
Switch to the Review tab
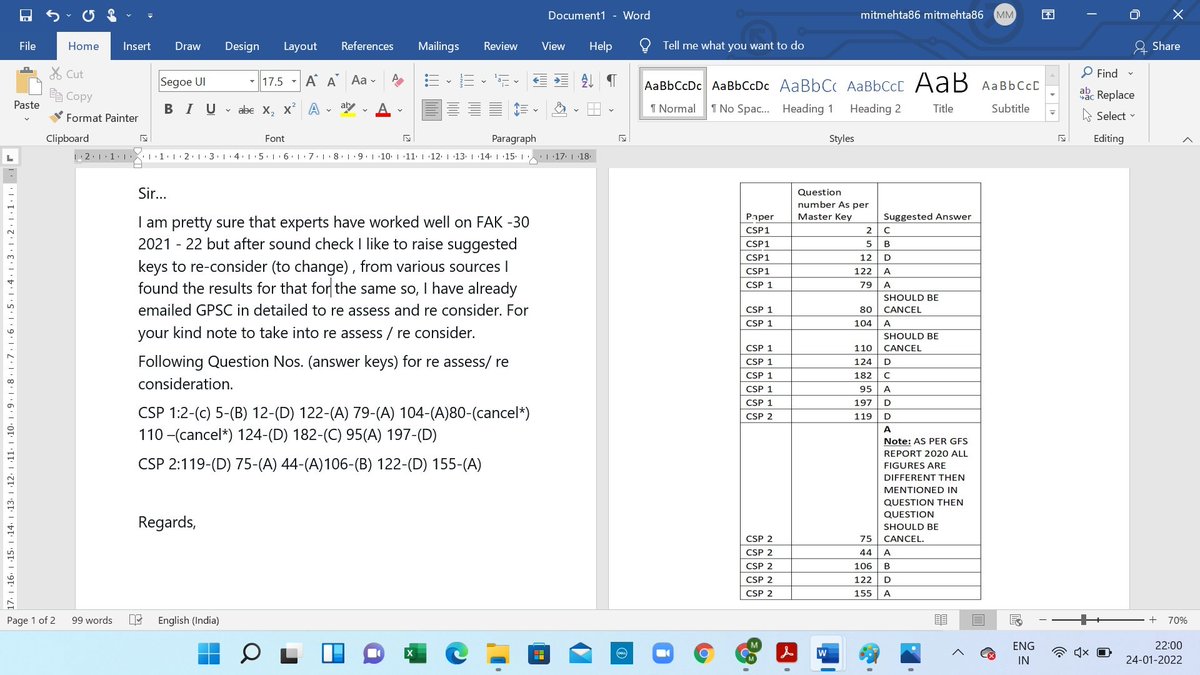pos(500,46)
